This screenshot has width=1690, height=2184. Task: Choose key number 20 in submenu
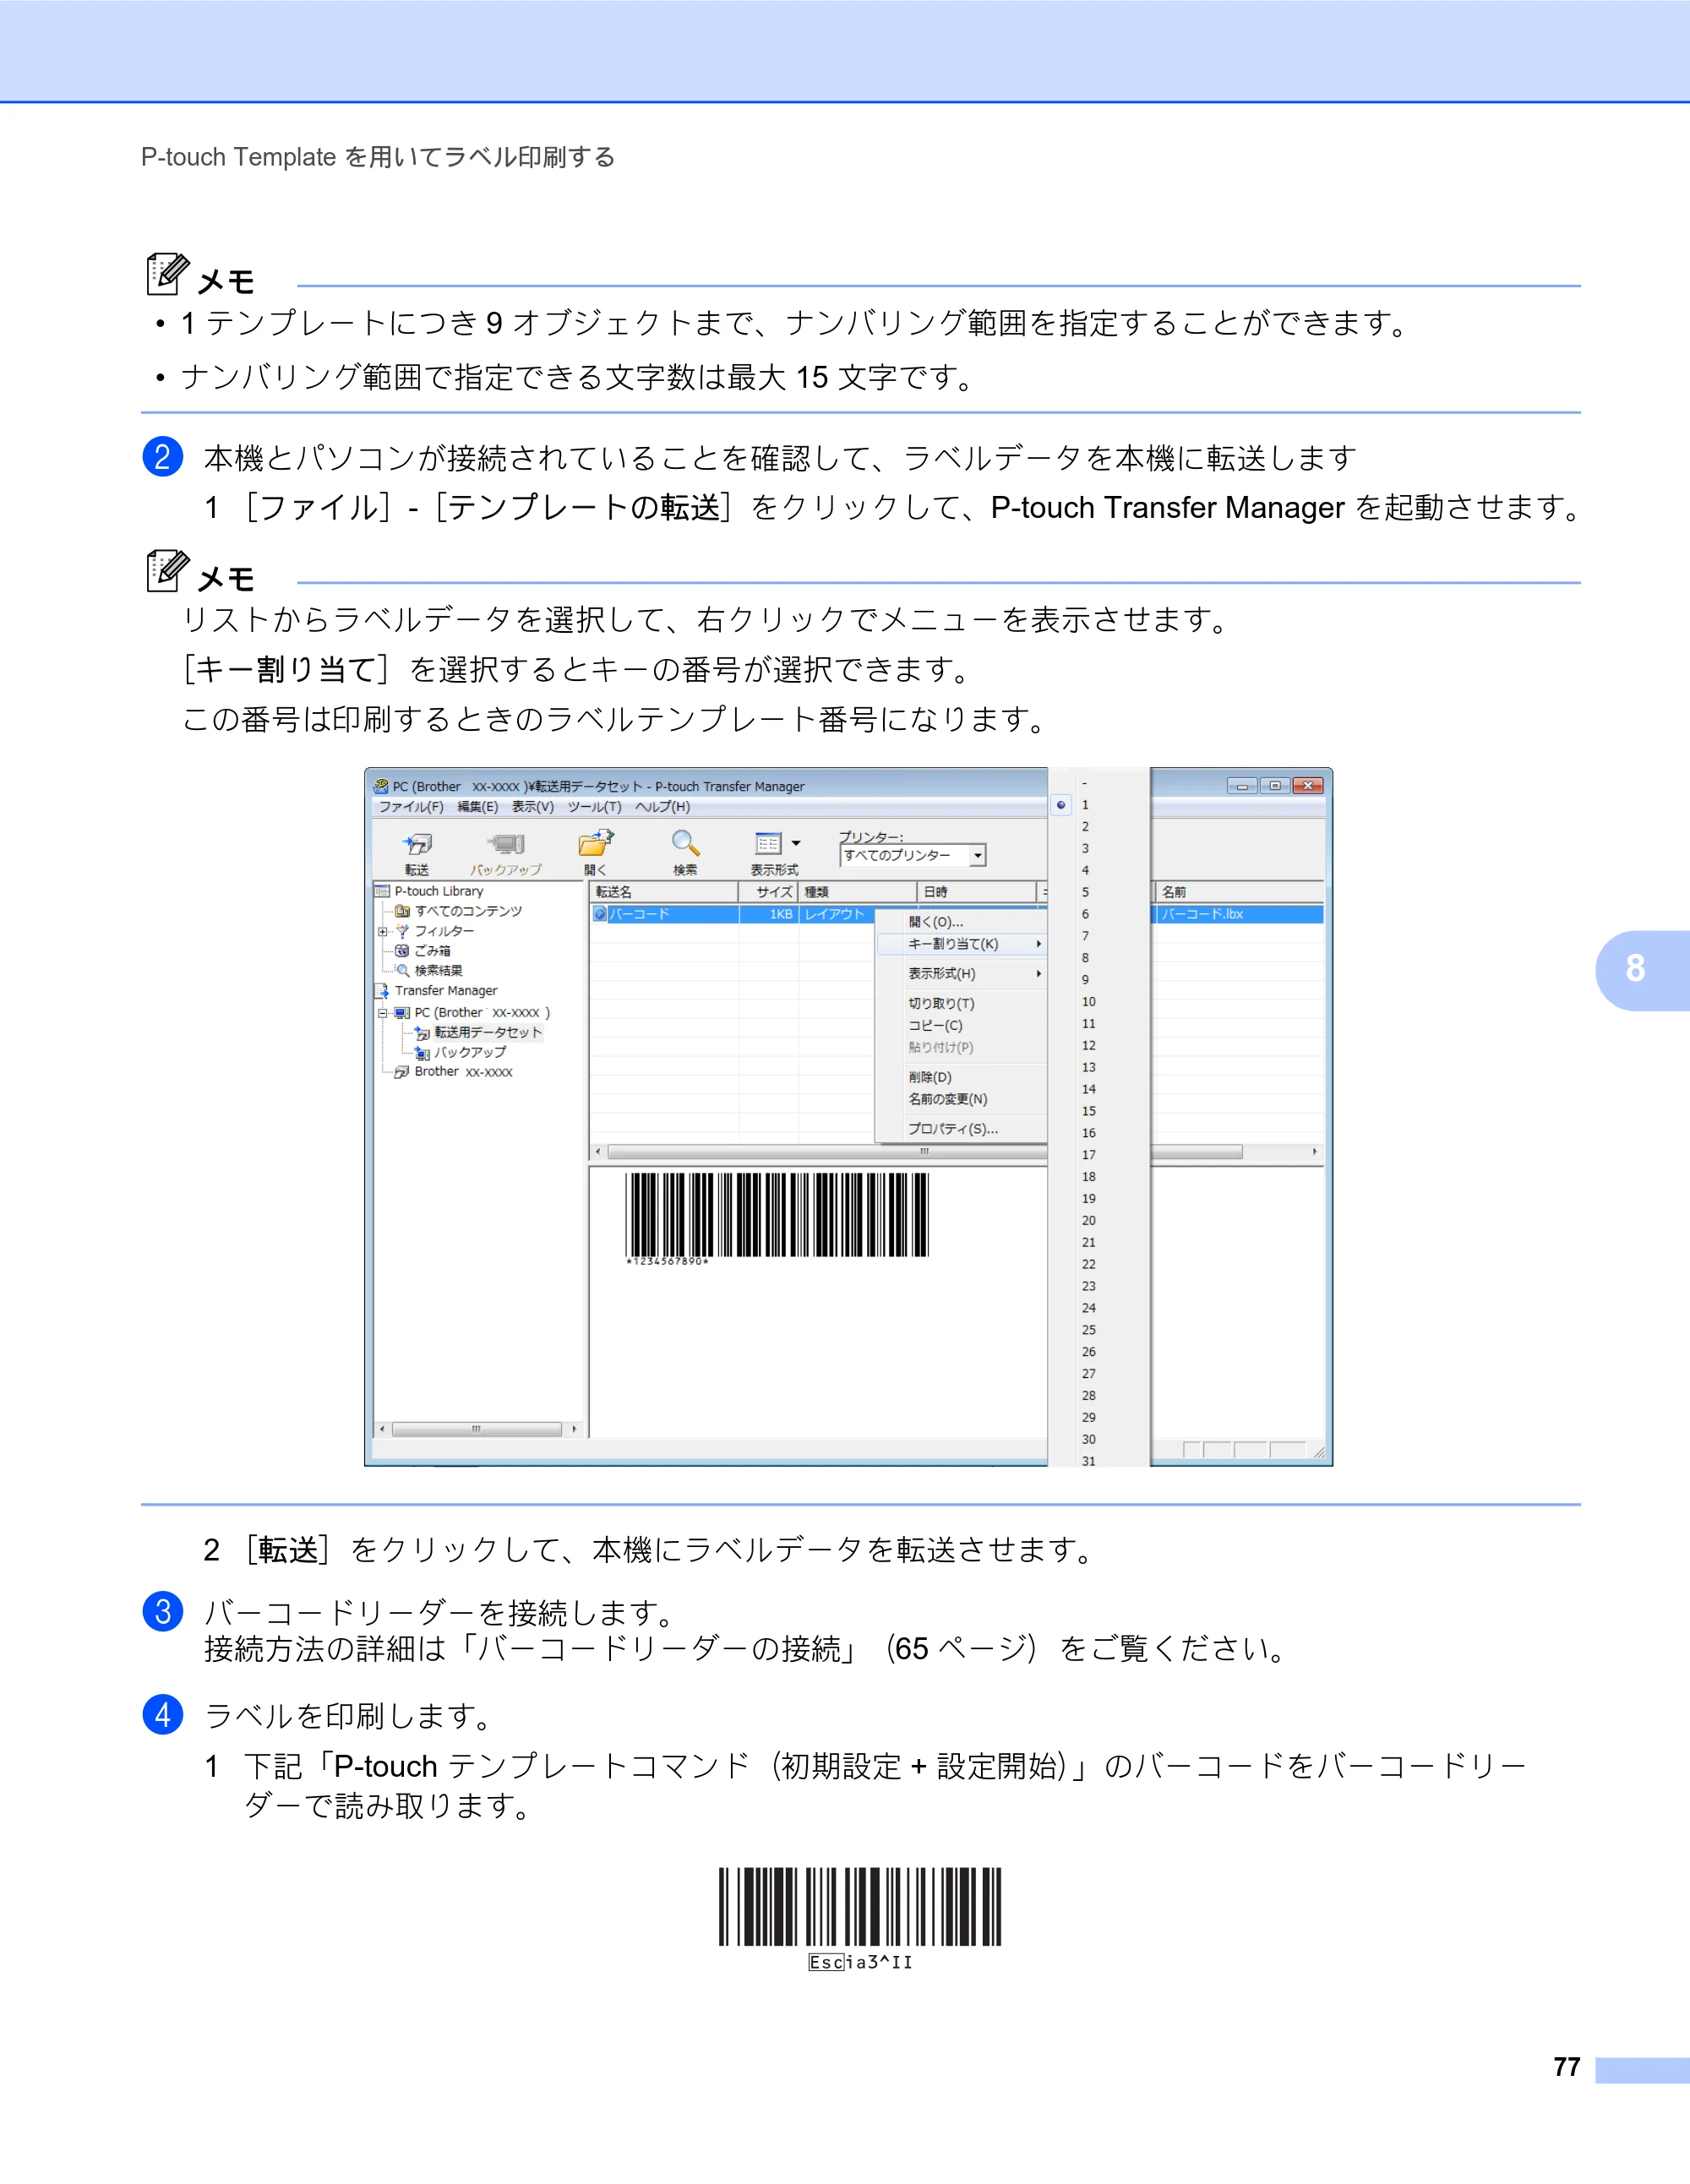click(1088, 1221)
